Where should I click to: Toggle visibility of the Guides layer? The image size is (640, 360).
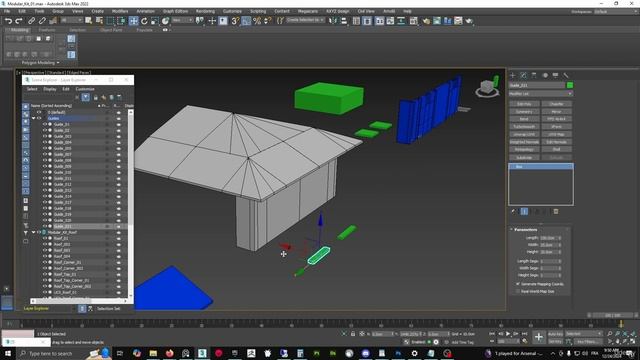click(39, 118)
